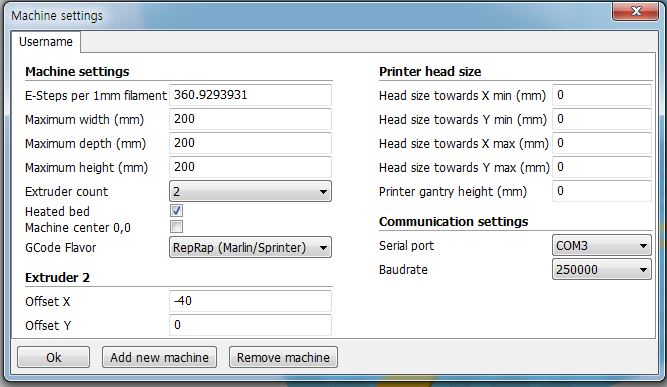Open the GCode Flavor dropdown

250,248
